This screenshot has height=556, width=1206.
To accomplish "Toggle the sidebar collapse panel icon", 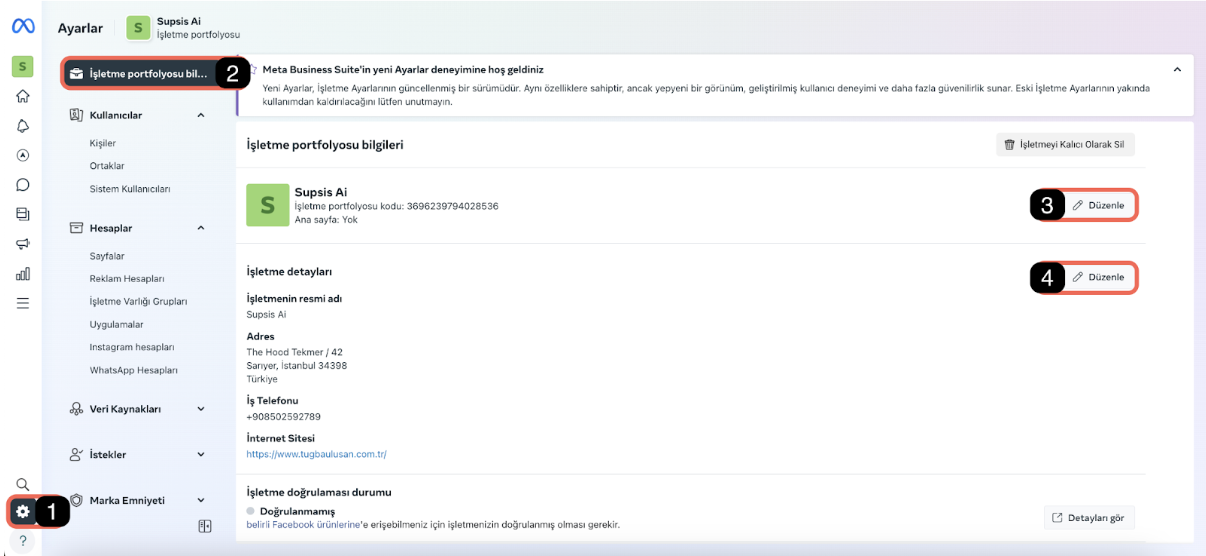I will pyautogui.click(x=205, y=526).
